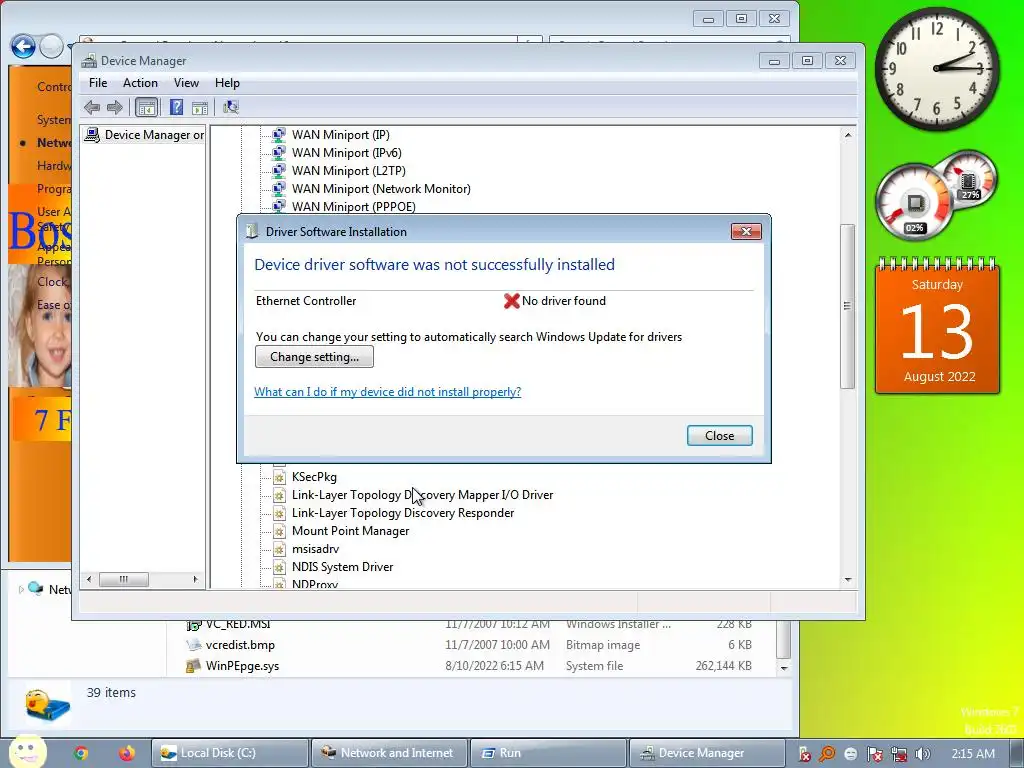
Task: Select Link-Layer Topology Discovery Mapper I/O Driver
Action: pos(422,495)
